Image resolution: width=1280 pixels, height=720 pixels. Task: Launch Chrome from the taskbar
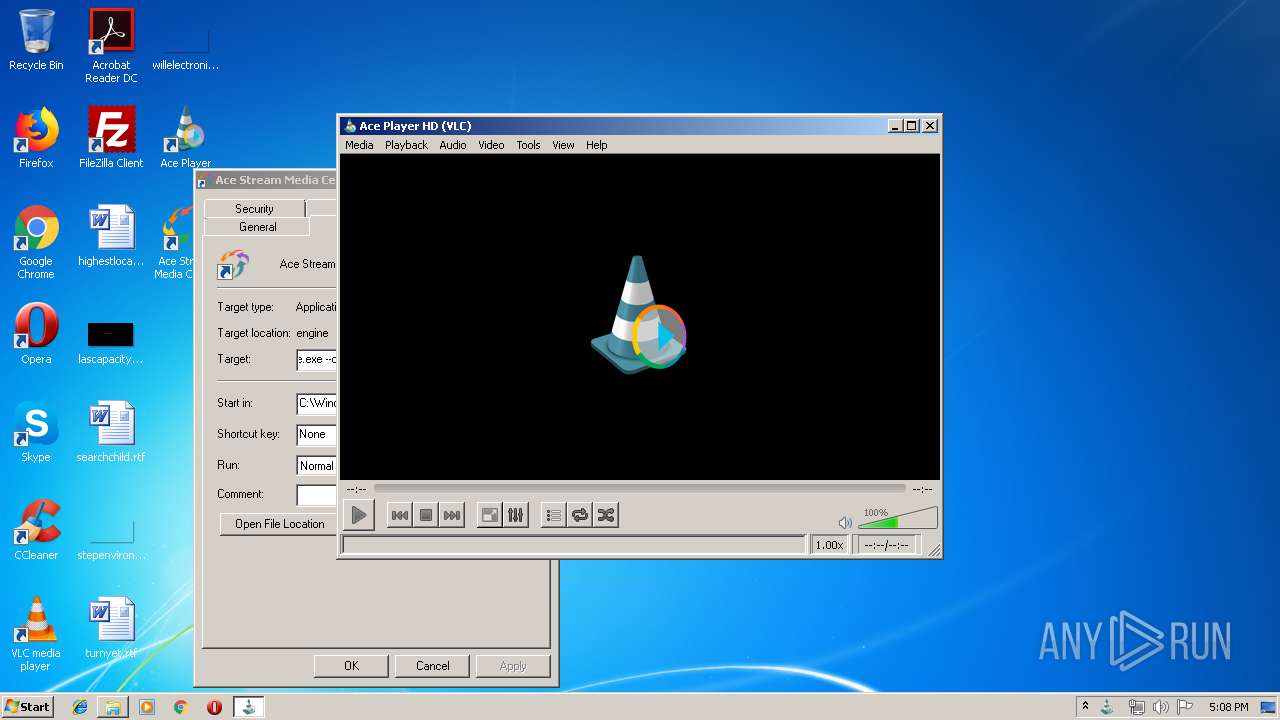tap(180, 707)
